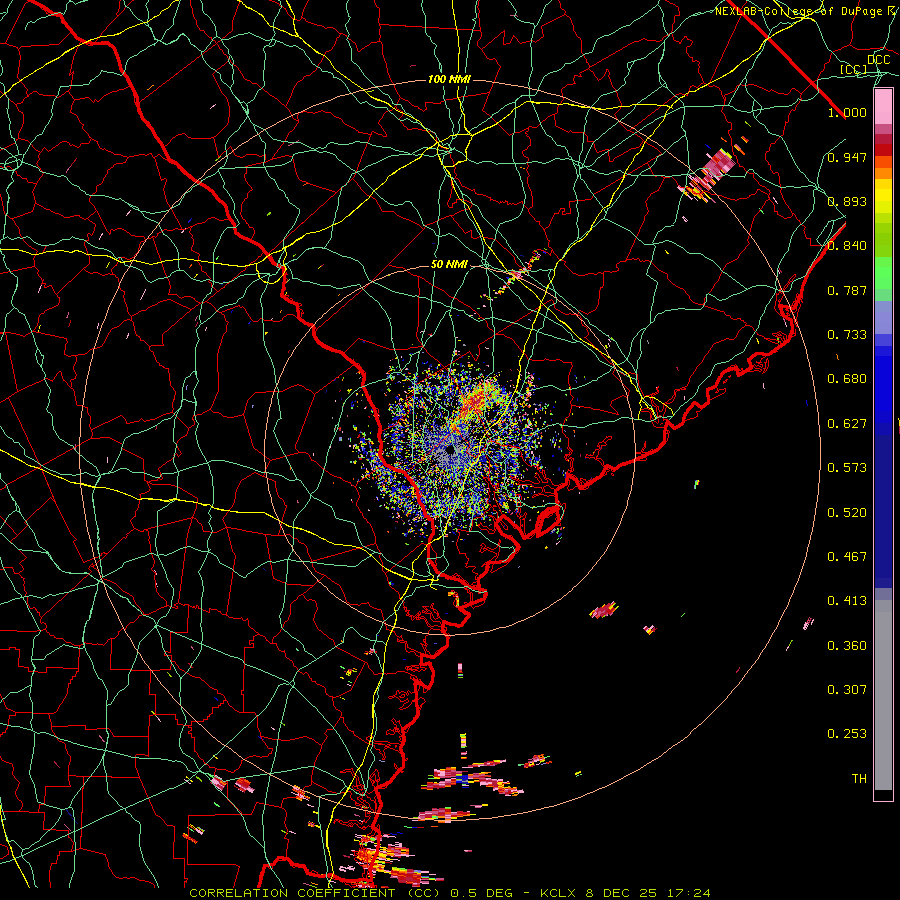Click the 50 NMI range ring label
Viewport: 900px width, 900px height.
[x=449, y=264]
